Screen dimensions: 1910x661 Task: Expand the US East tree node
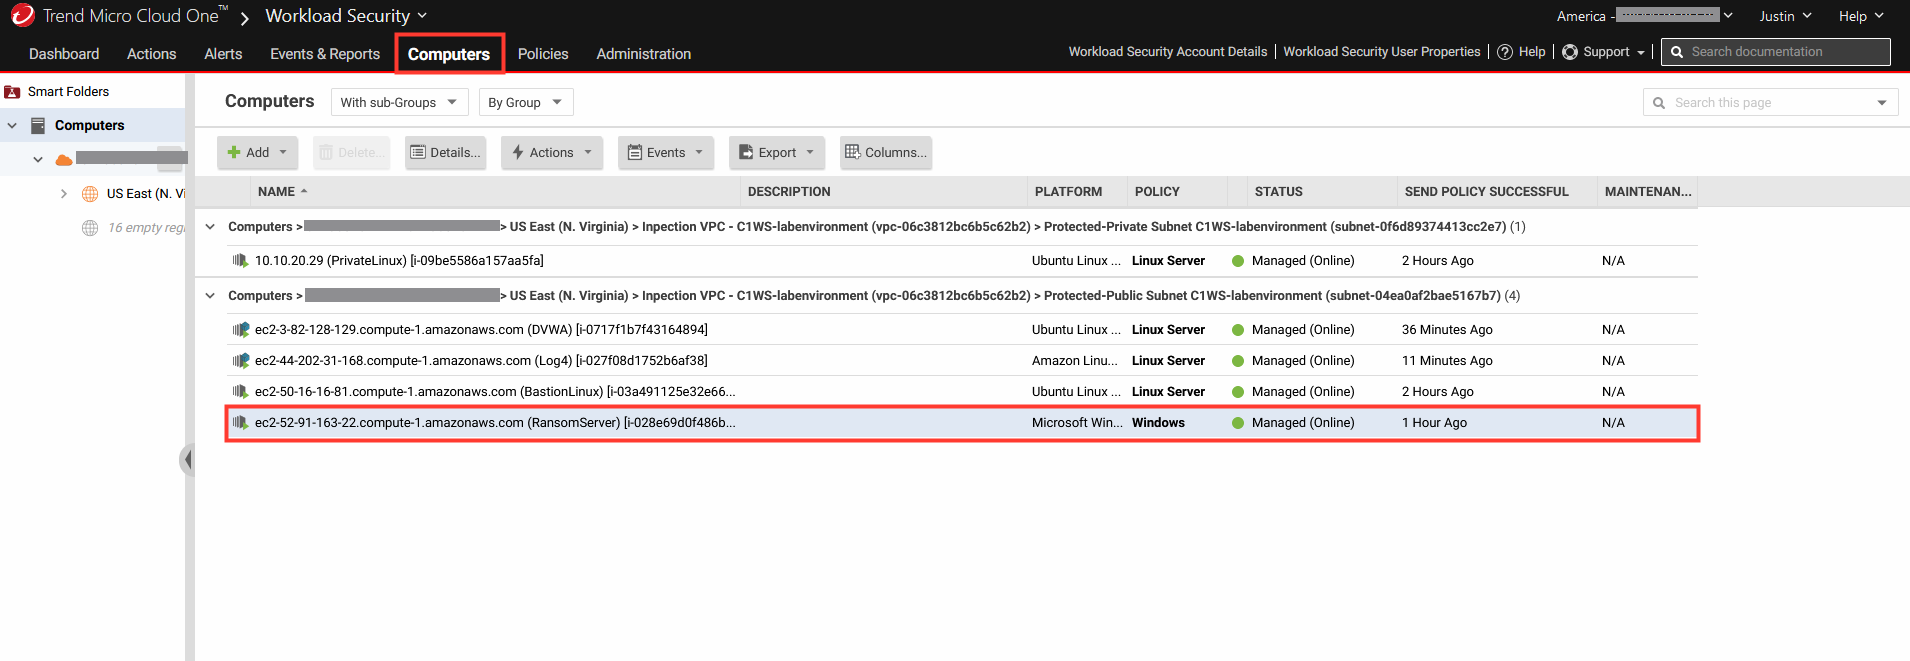64,194
